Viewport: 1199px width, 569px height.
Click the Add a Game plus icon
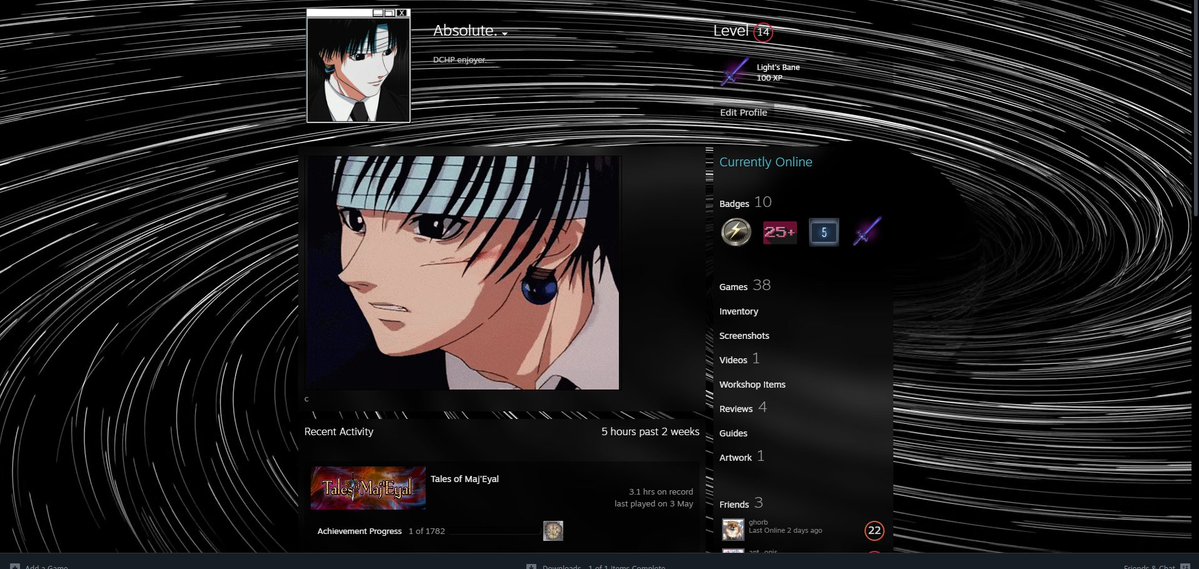(x=15, y=567)
